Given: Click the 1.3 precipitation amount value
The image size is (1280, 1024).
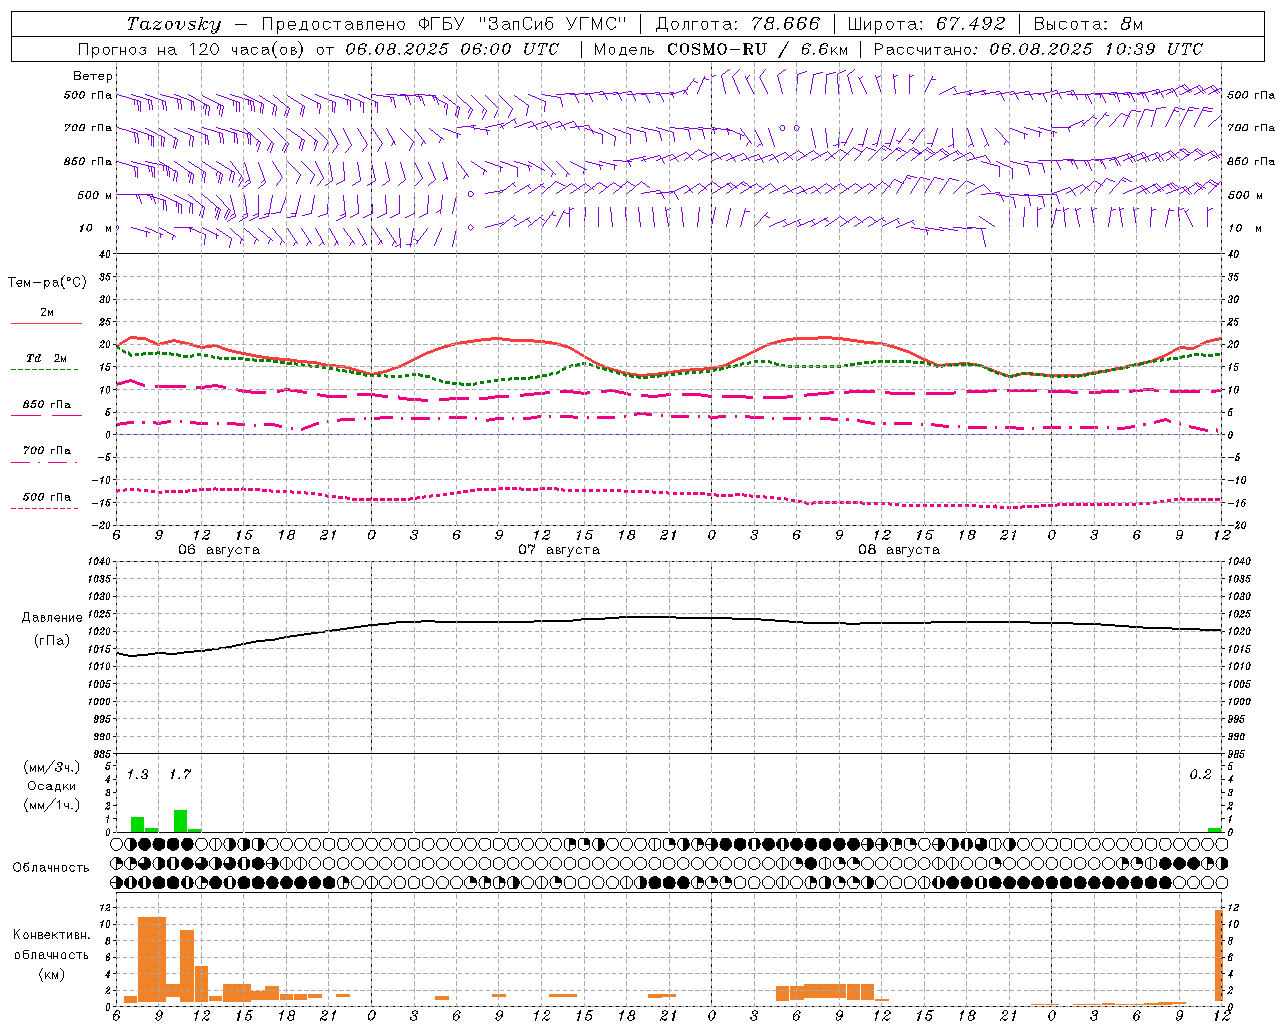Looking at the screenshot, I should (x=137, y=775).
